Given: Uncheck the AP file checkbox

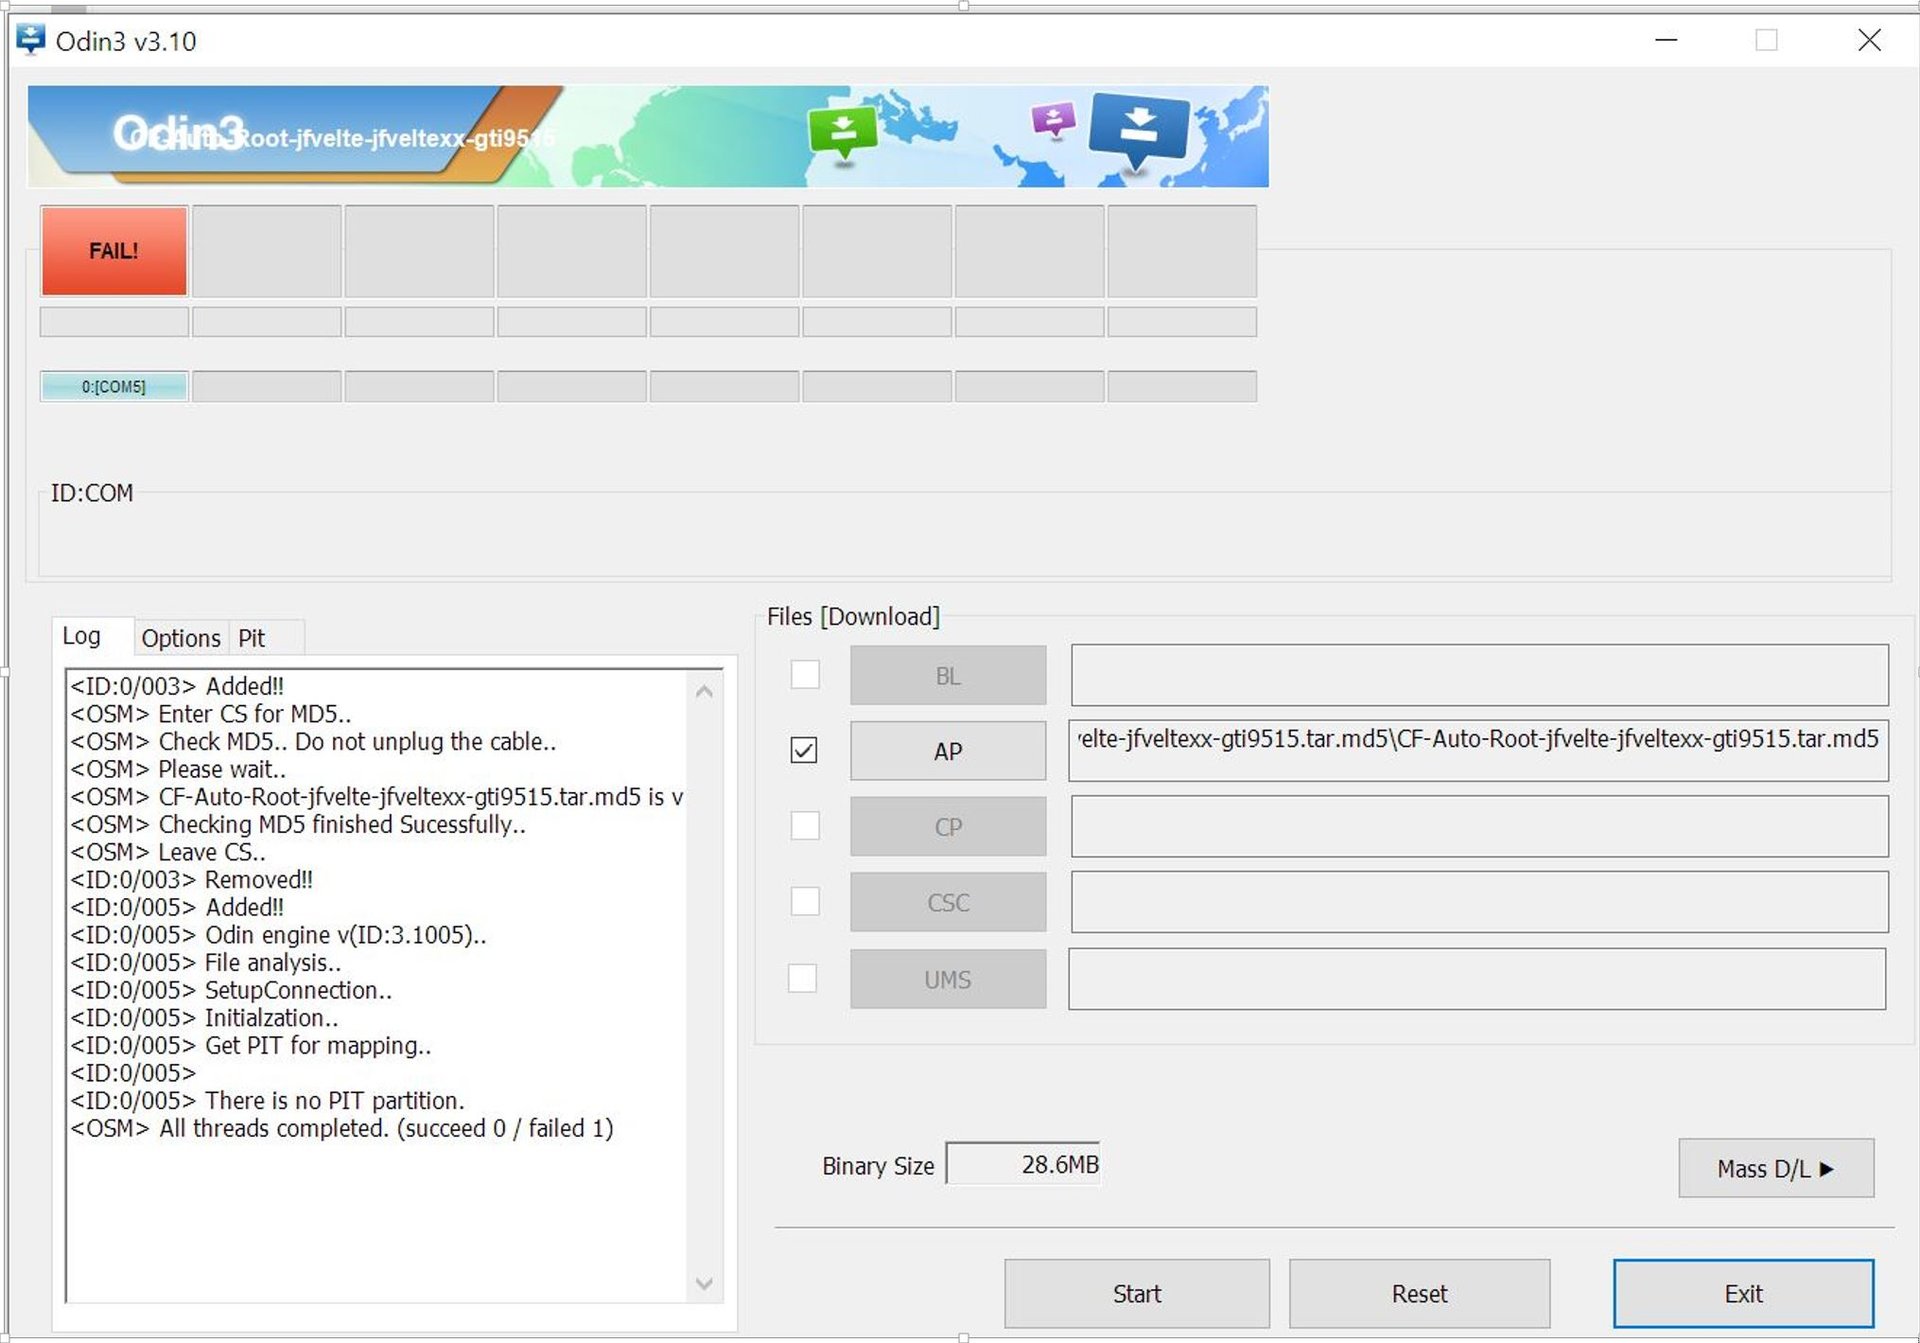Looking at the screenshot, I should coord(804,750).
